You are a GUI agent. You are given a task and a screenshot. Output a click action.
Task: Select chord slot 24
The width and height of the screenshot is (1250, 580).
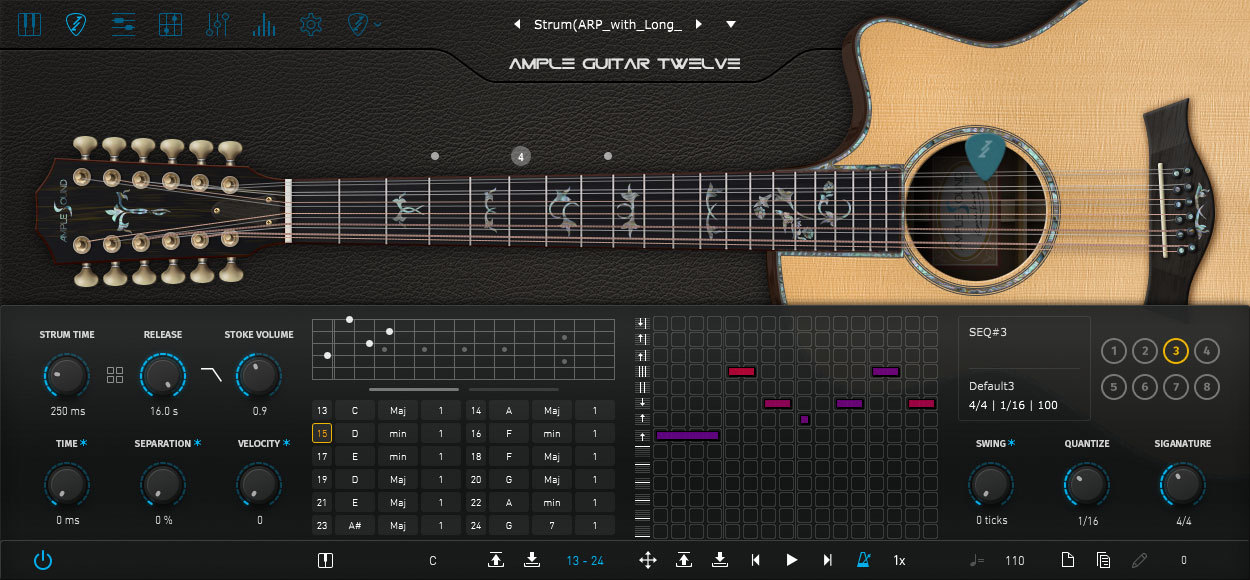pos(476,525)
